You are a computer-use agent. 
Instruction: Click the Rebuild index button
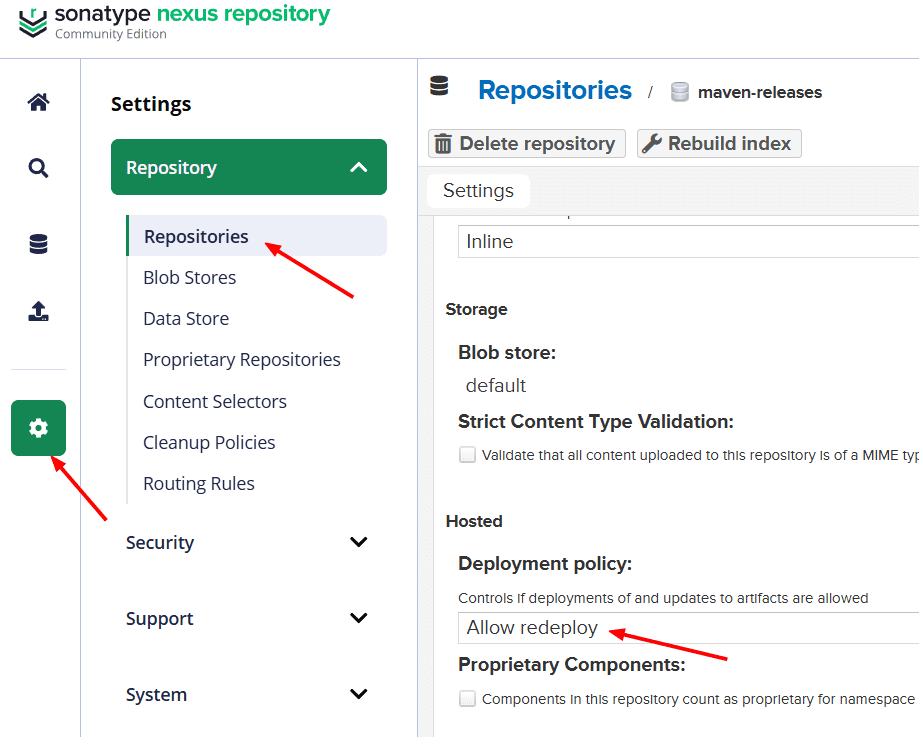pos(719,144)
